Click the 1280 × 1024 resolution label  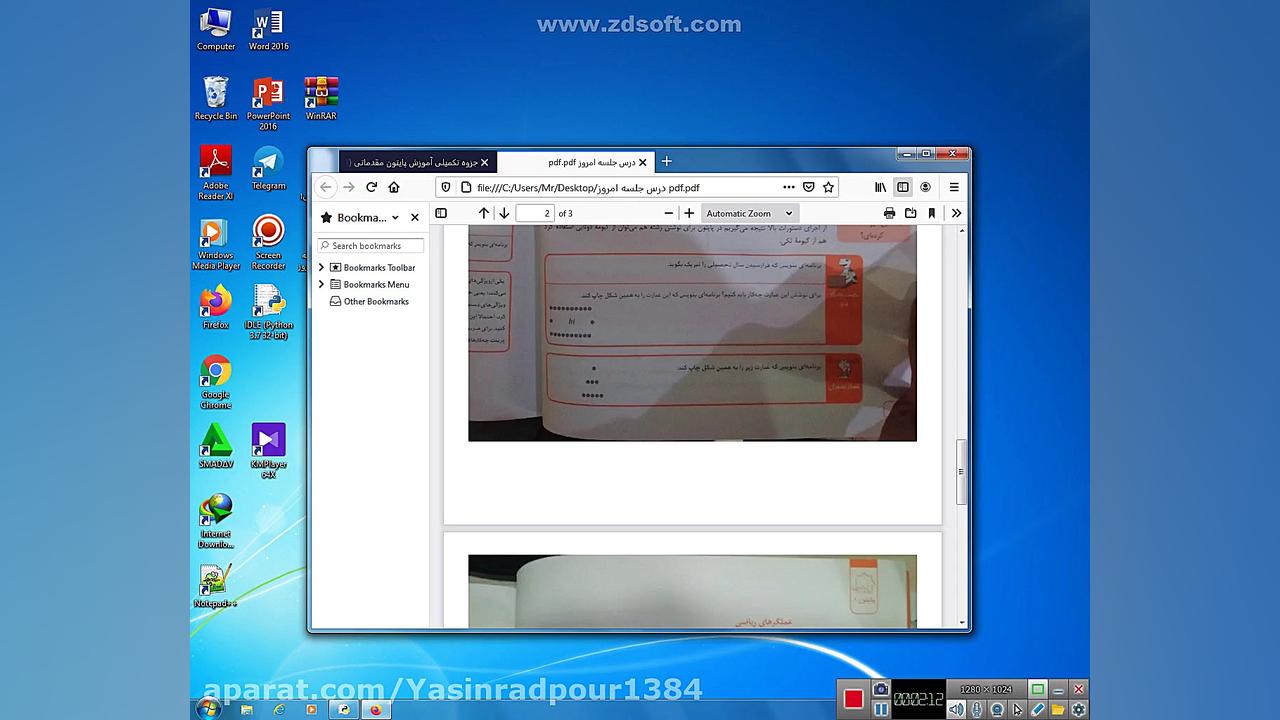tap(986, 689)
